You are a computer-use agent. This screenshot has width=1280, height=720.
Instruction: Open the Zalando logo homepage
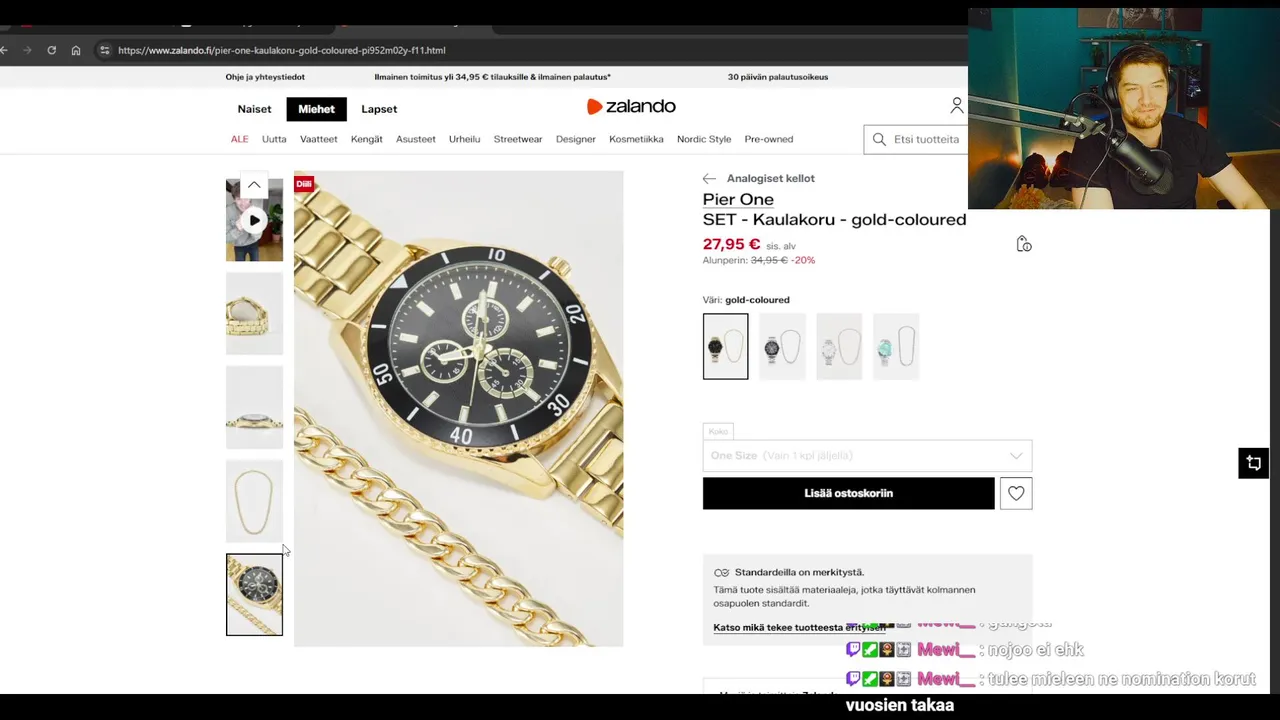631,107
